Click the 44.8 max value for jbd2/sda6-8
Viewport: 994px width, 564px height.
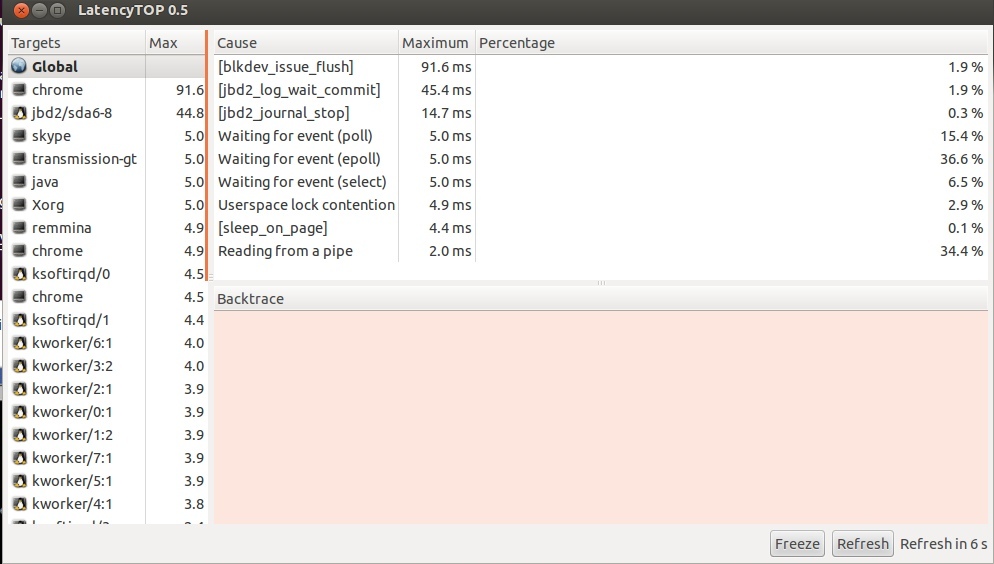[190, 113]
